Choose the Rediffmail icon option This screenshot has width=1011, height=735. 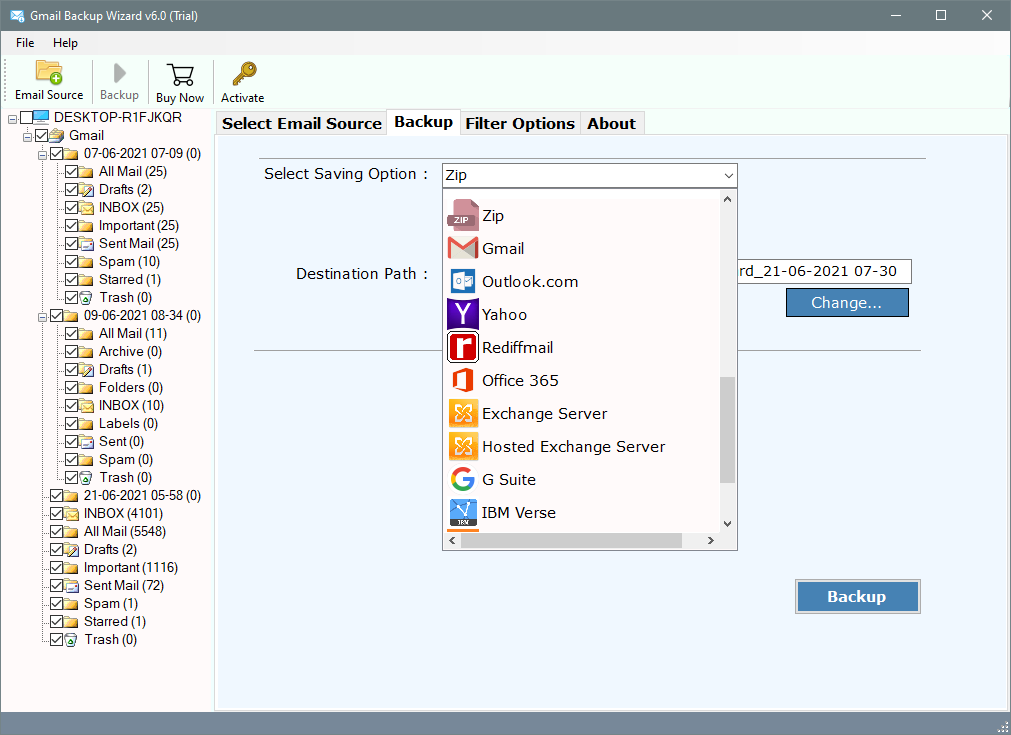463,347
